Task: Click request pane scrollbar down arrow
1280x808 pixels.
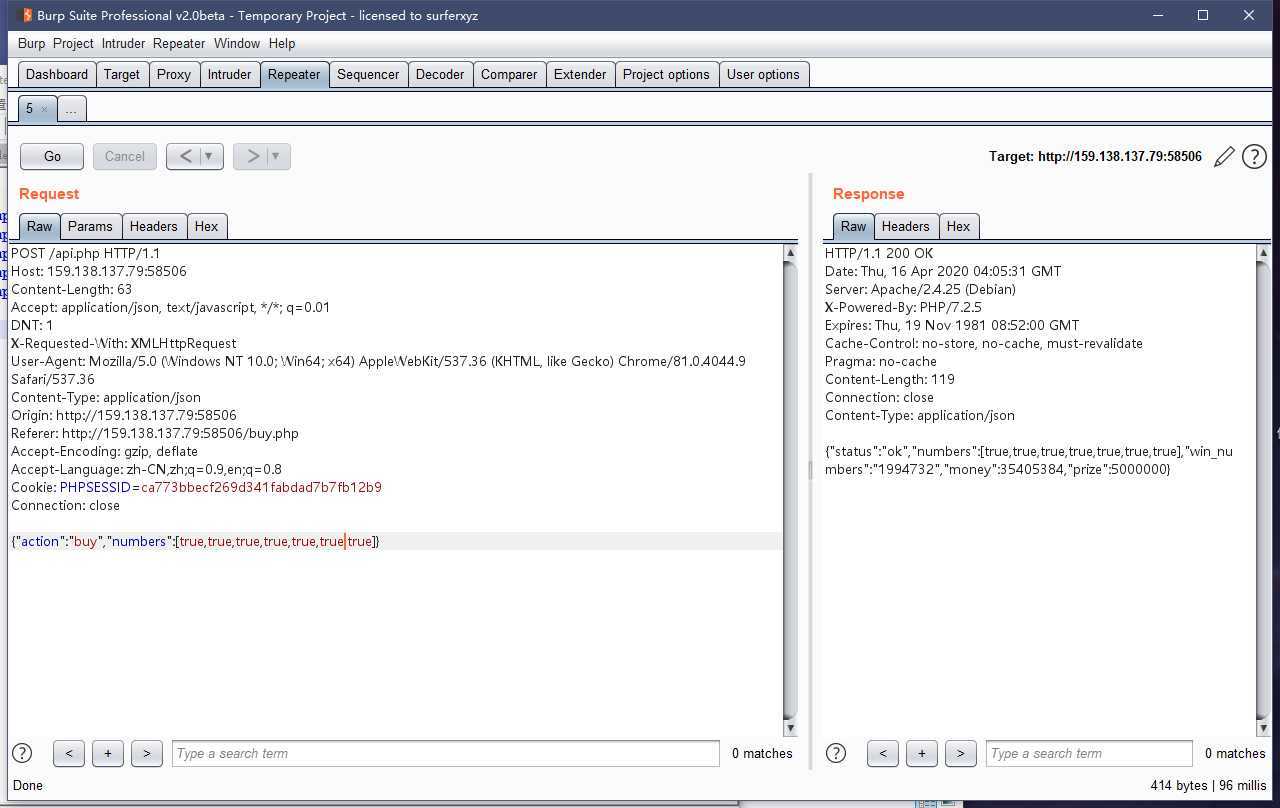Action: [x=790, y=727]
